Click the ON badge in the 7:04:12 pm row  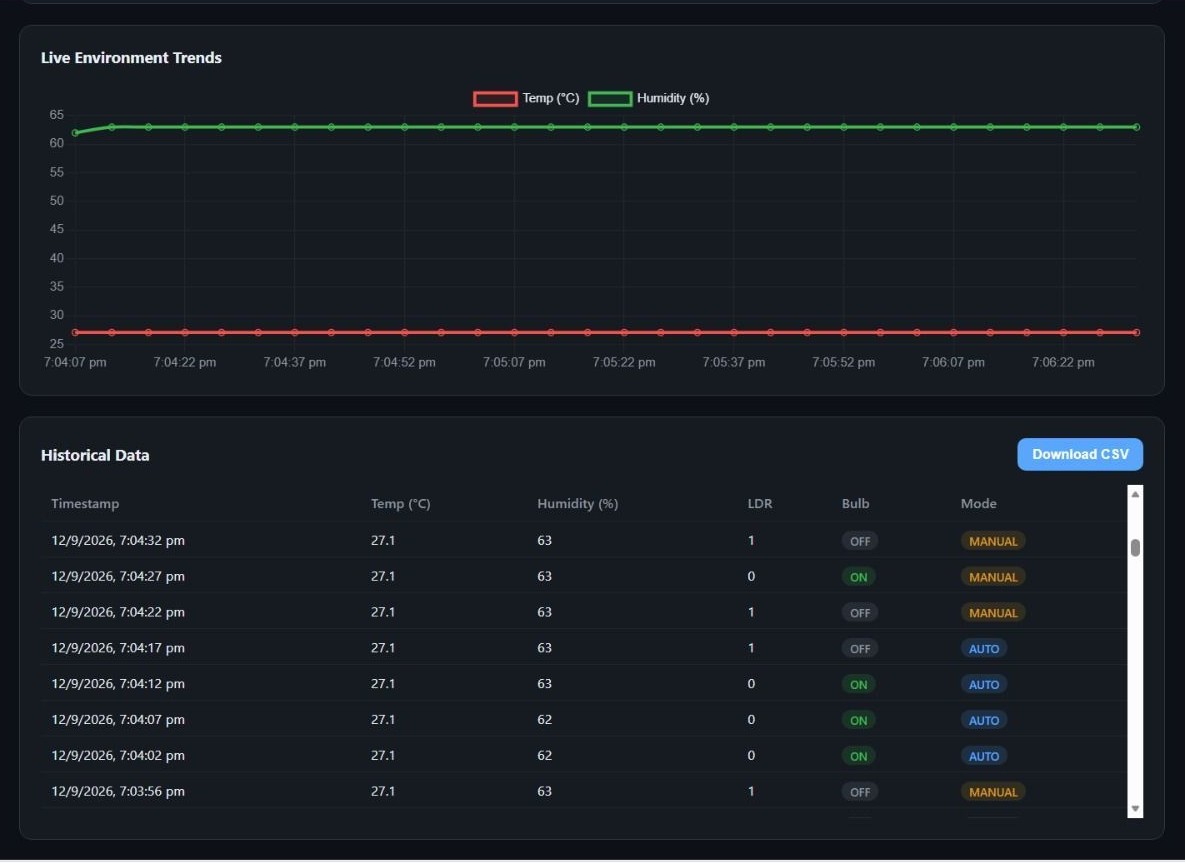(859, 686)
